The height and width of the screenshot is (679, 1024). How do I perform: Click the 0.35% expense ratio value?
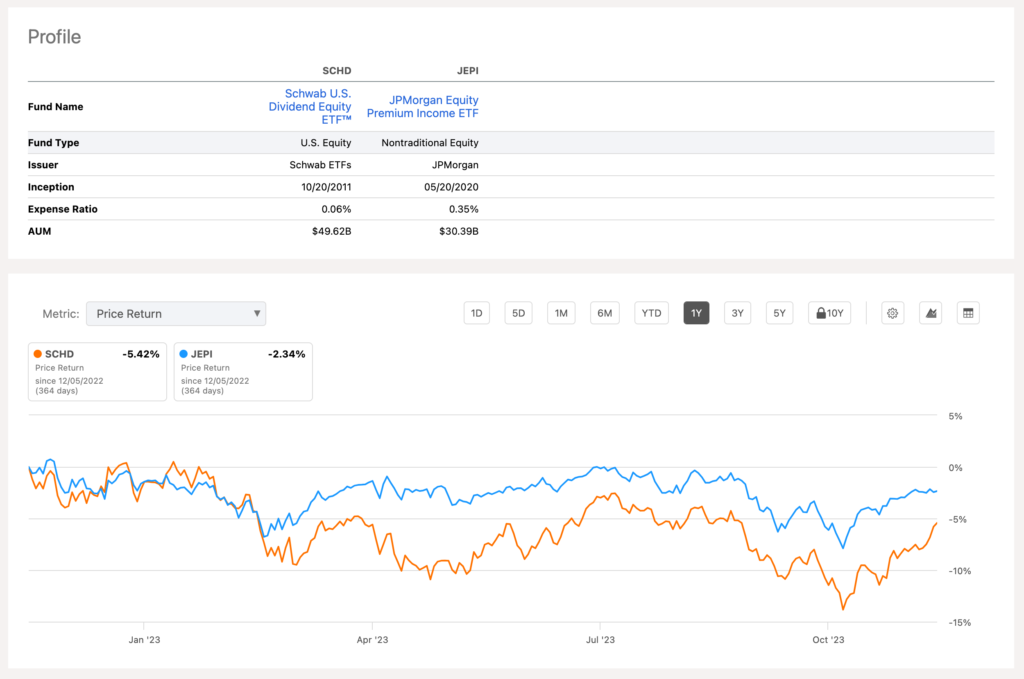pyautogui.click(x=464, y=209)
